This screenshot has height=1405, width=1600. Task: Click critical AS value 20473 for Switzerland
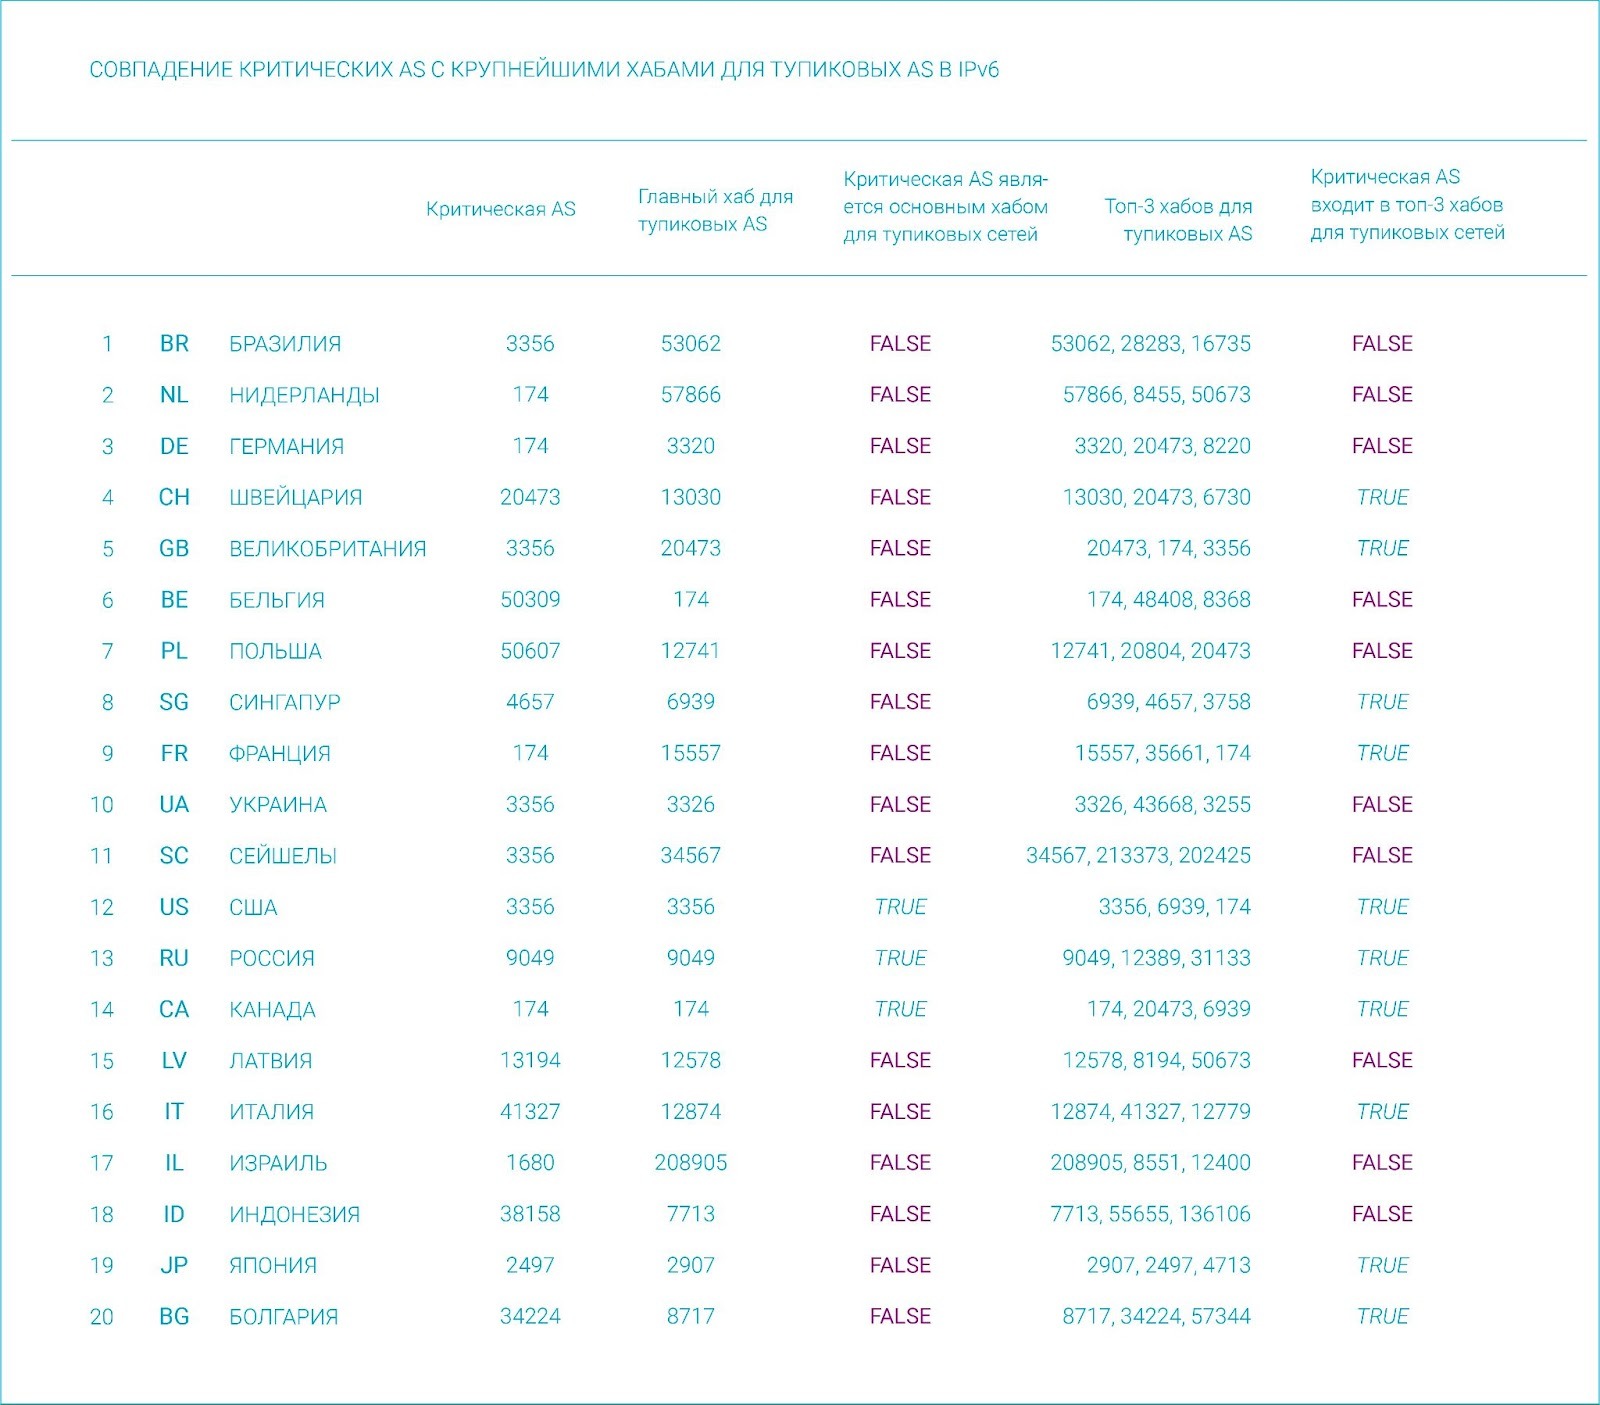(x=530, y=497)
